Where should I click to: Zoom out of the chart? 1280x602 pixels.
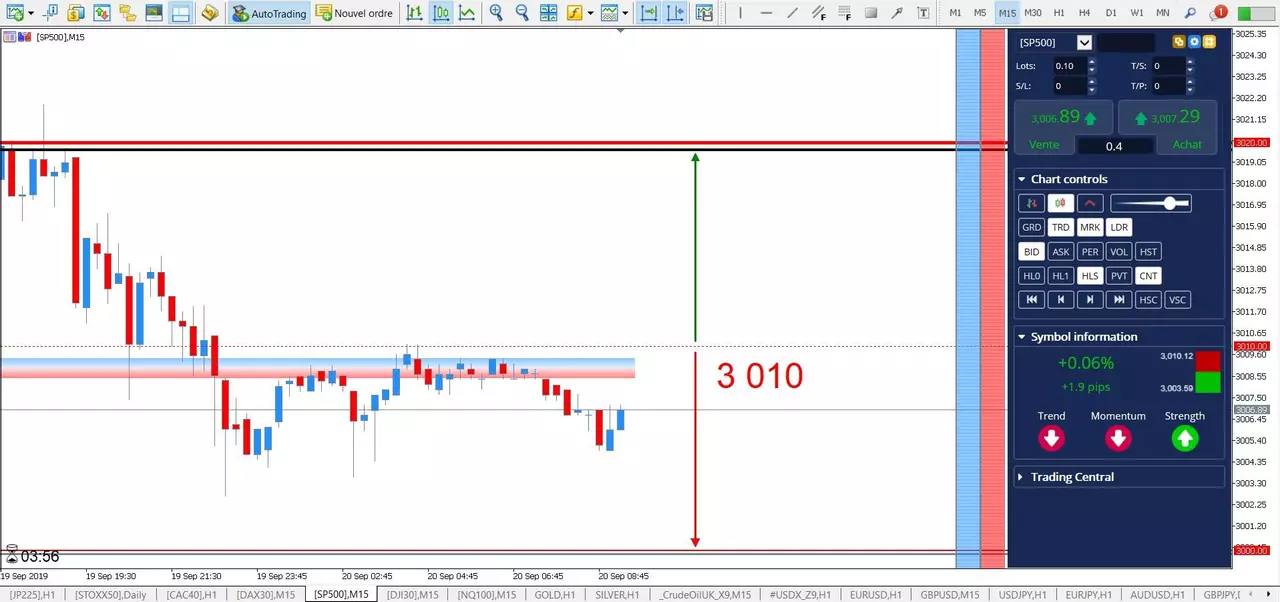[x=522, y=13]
